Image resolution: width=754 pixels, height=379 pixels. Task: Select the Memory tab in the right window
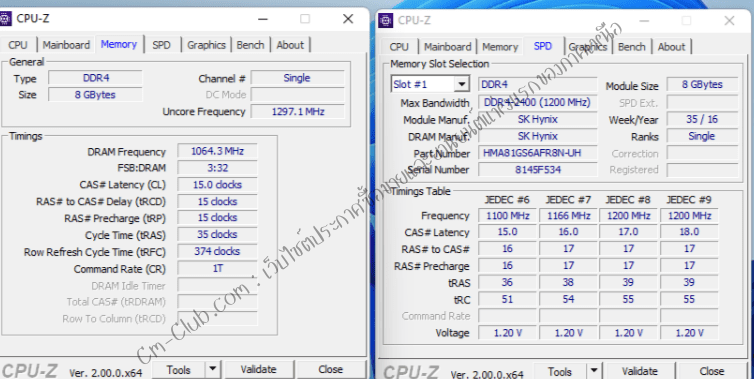tap(500, 47)
